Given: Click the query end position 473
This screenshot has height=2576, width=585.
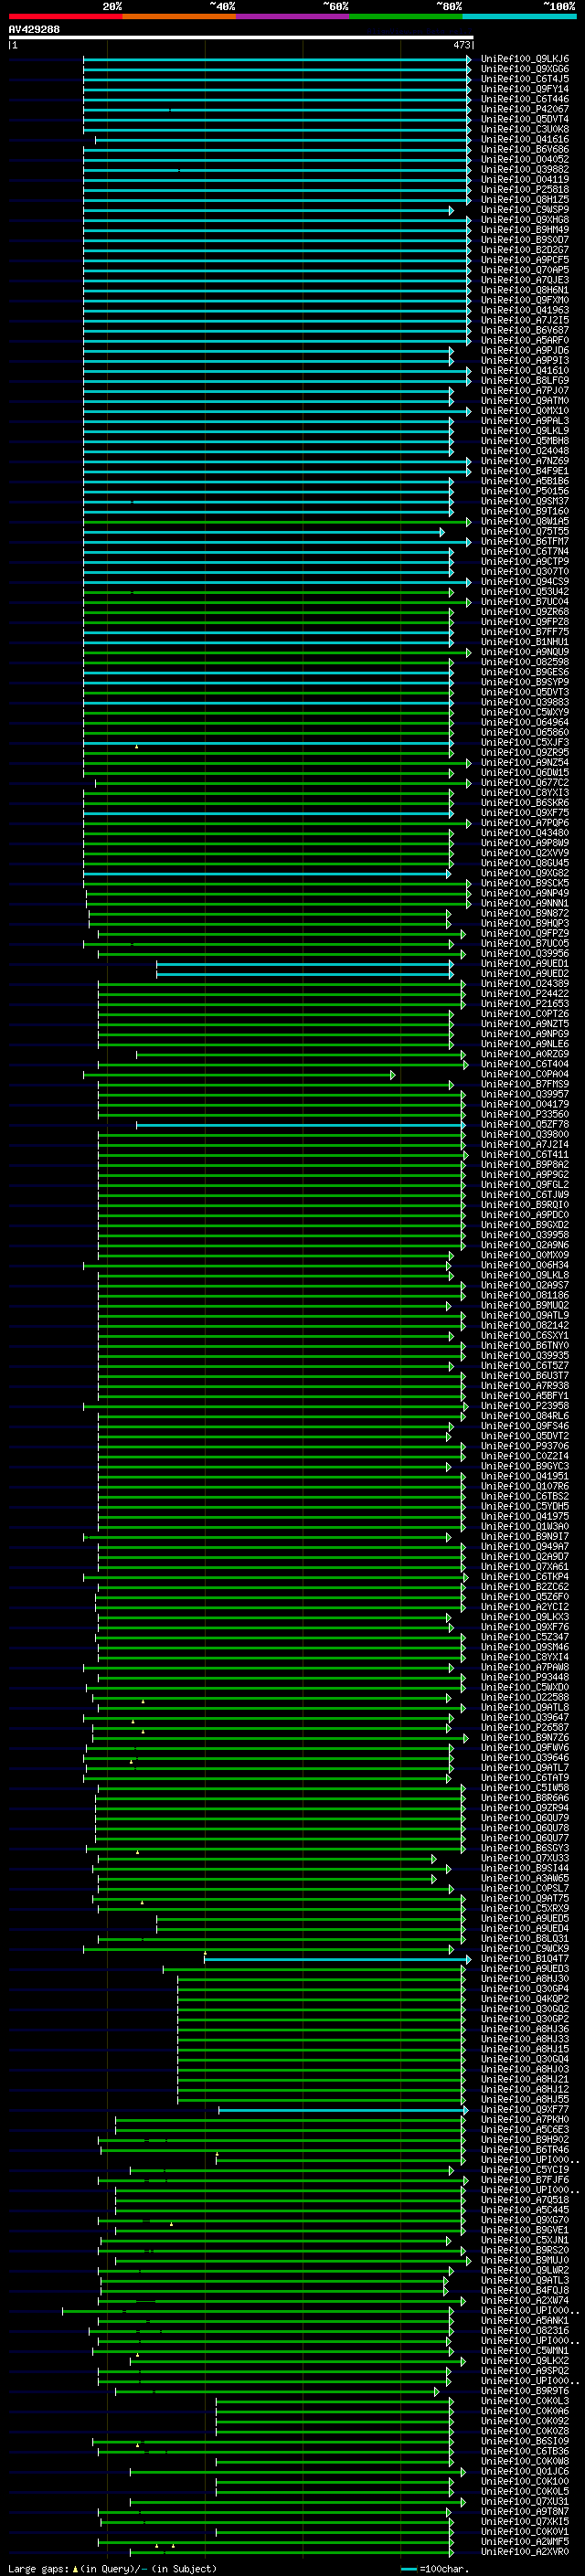Looking at the screenshot, I should [462, 45].
